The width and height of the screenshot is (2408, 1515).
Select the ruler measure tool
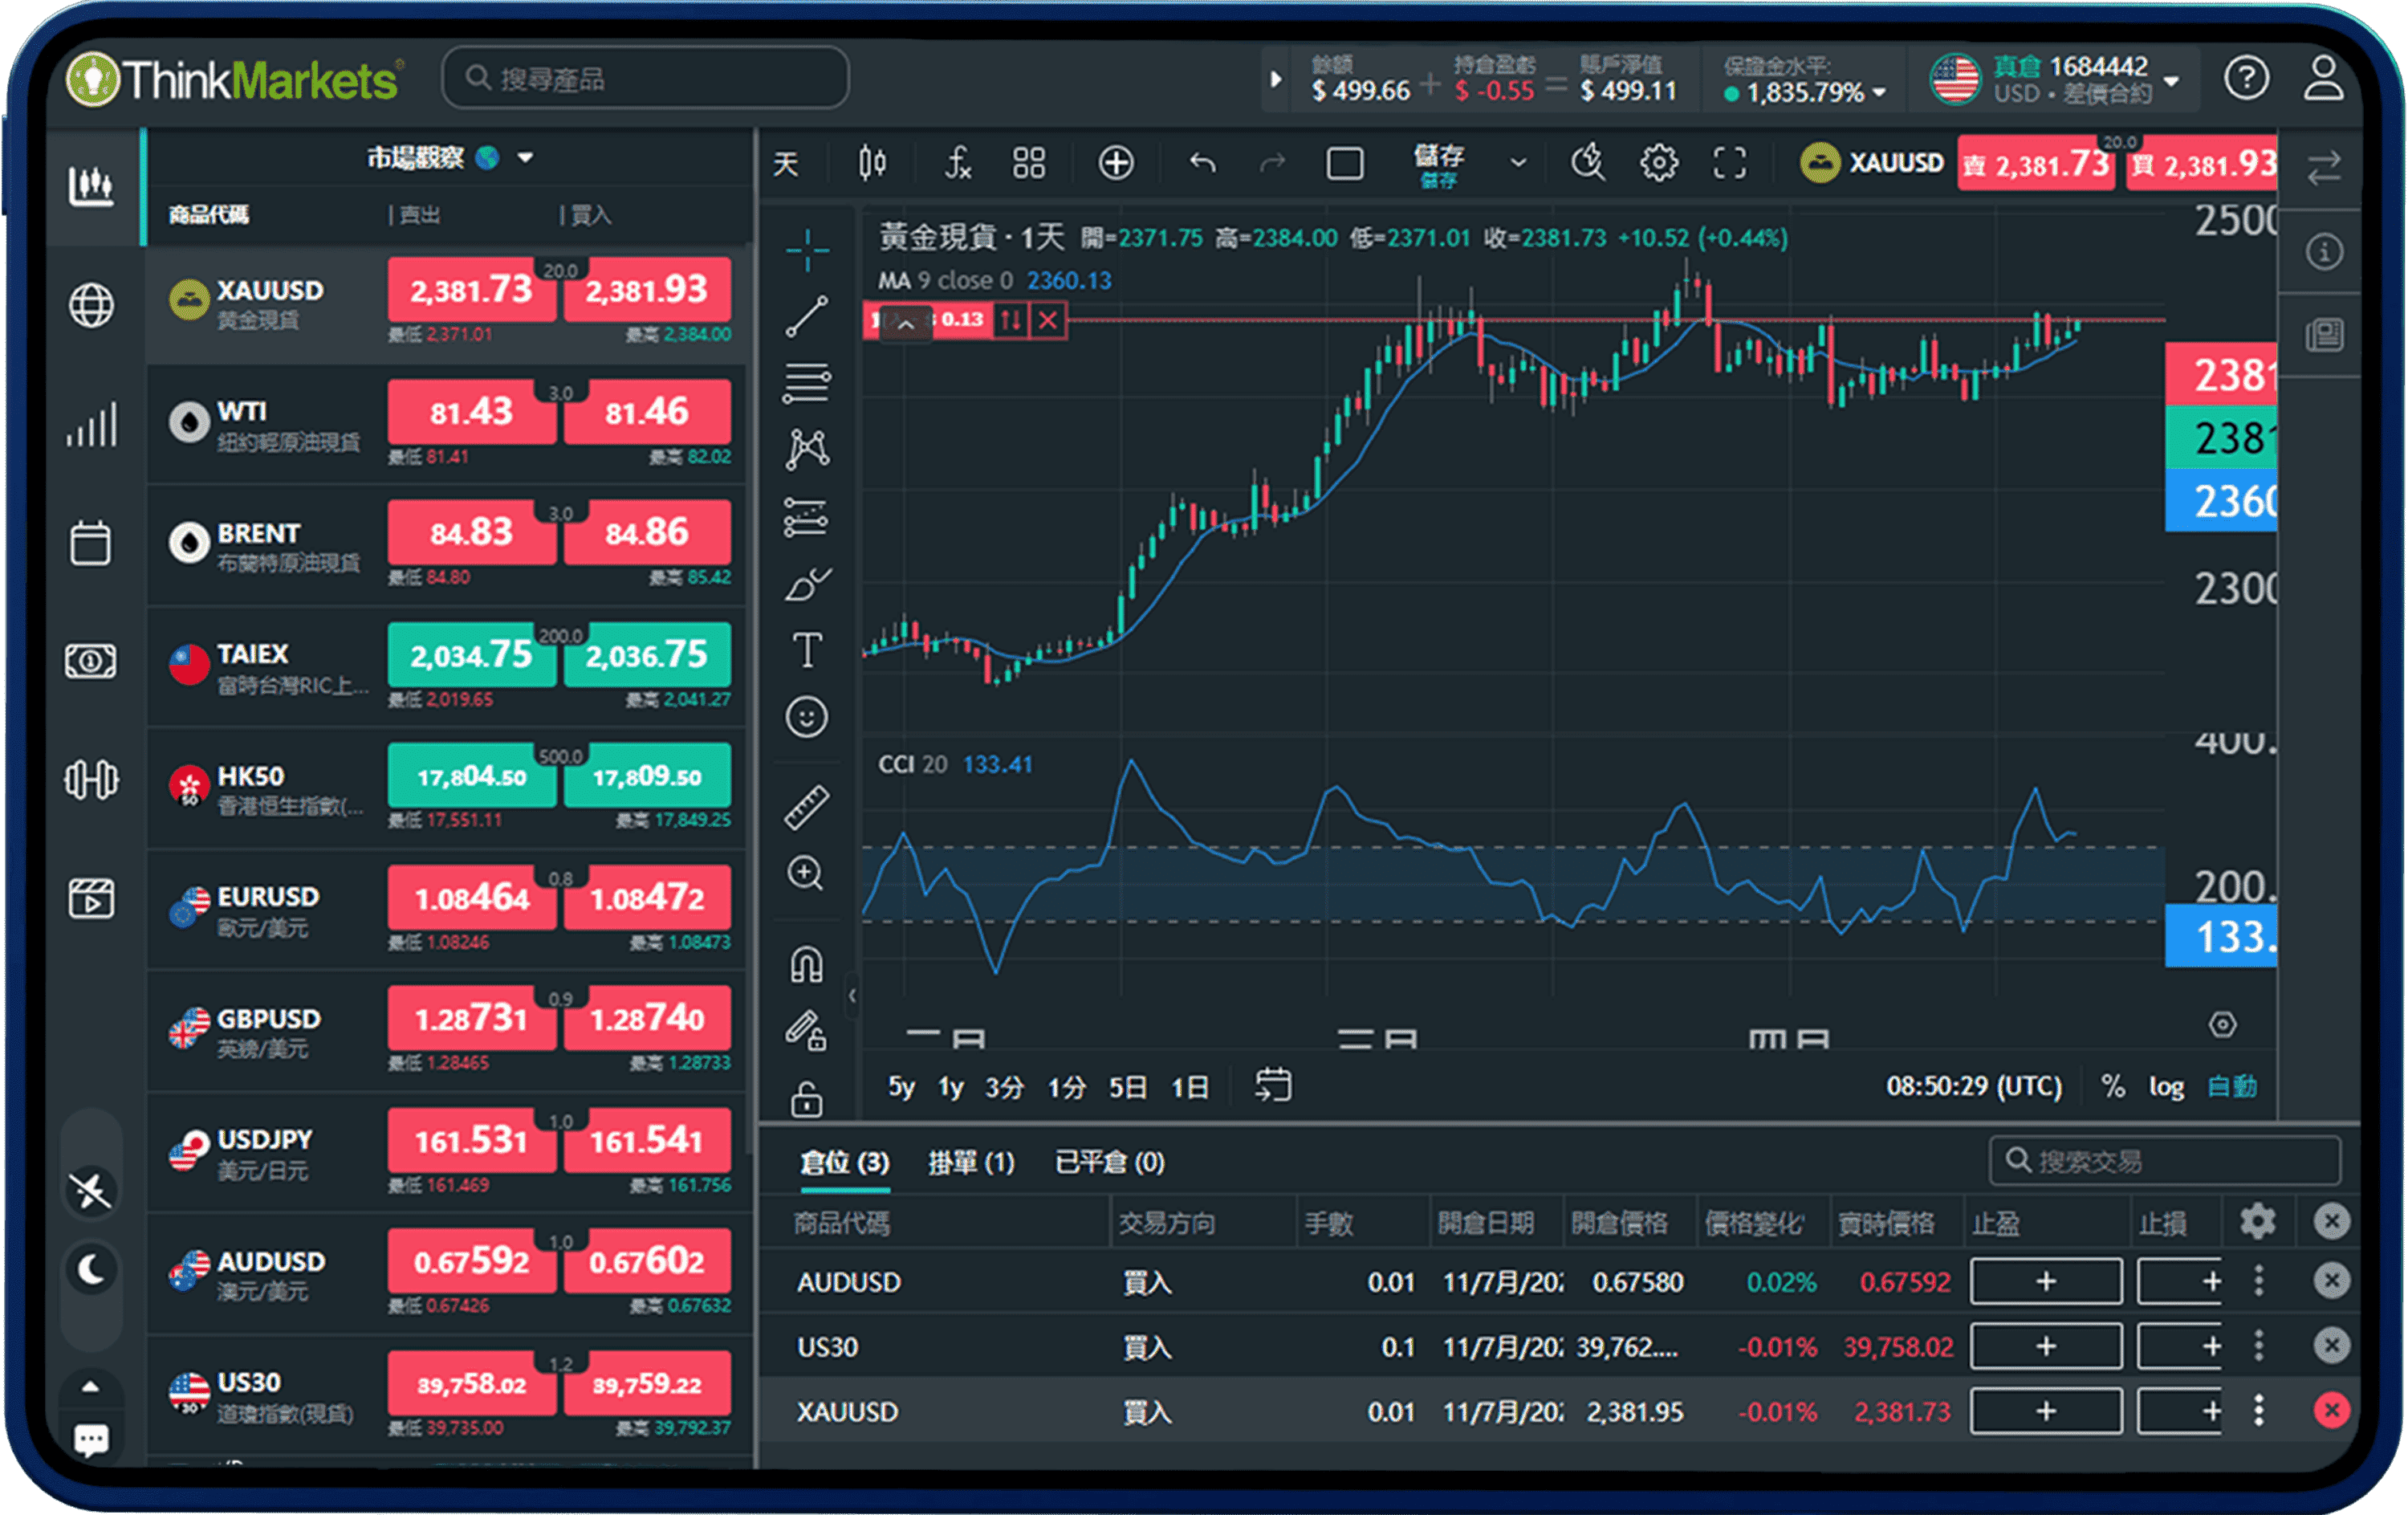(x=806, y=806)
